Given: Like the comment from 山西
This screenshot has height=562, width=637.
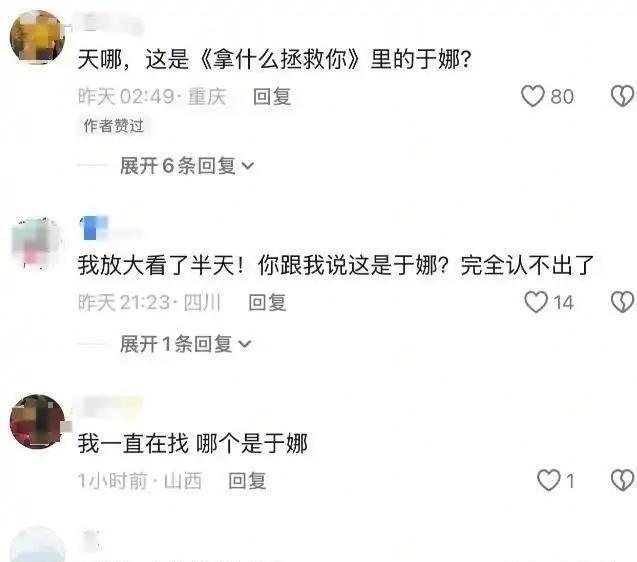Looking at the screenshot, I should (548, 480).
